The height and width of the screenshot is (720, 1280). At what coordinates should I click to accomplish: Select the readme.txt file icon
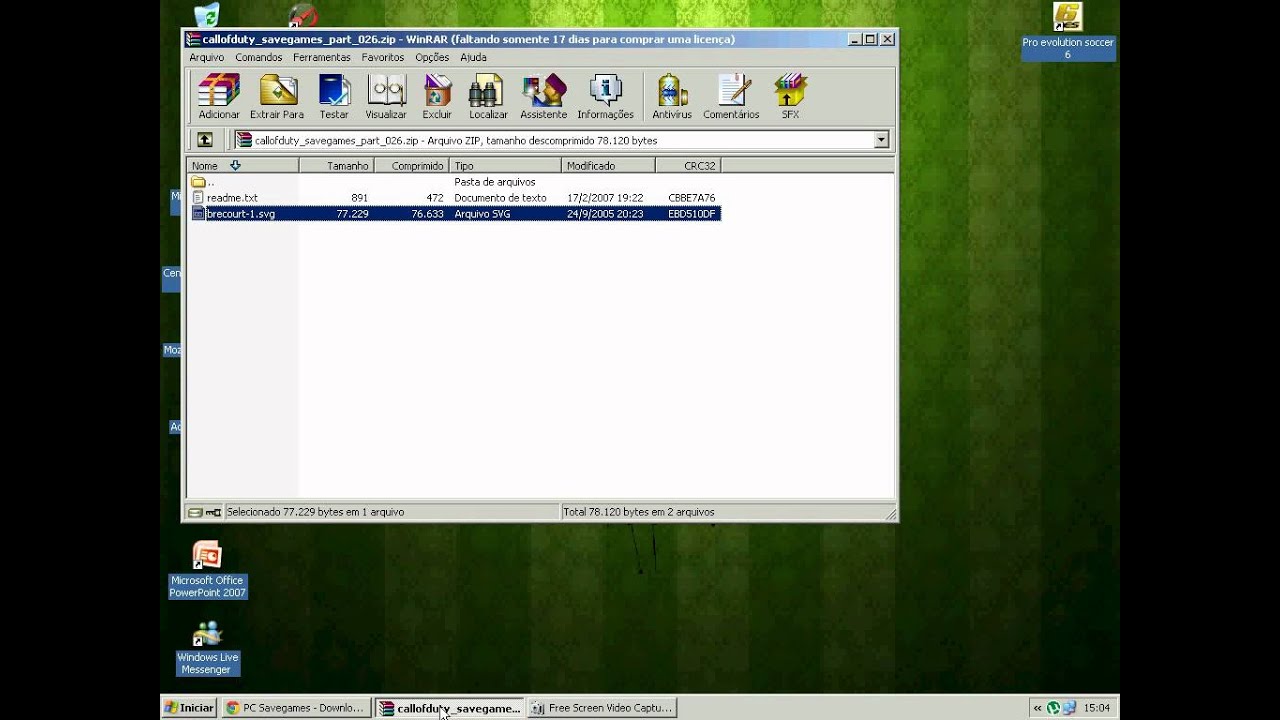point(198,198)
